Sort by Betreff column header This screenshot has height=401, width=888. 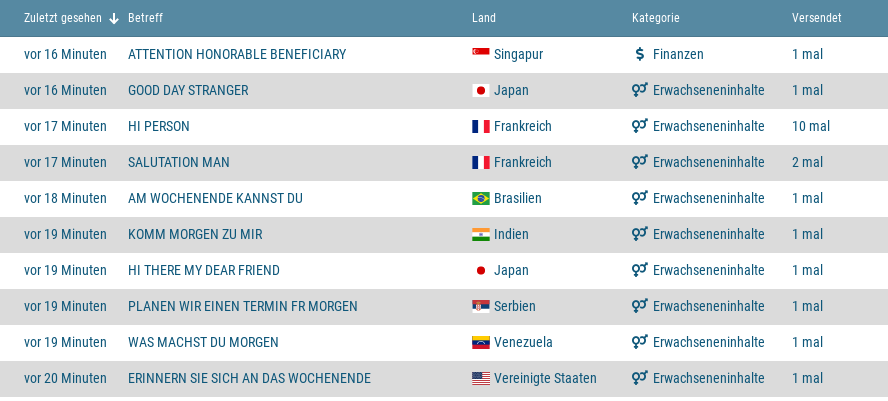(145, 18)
